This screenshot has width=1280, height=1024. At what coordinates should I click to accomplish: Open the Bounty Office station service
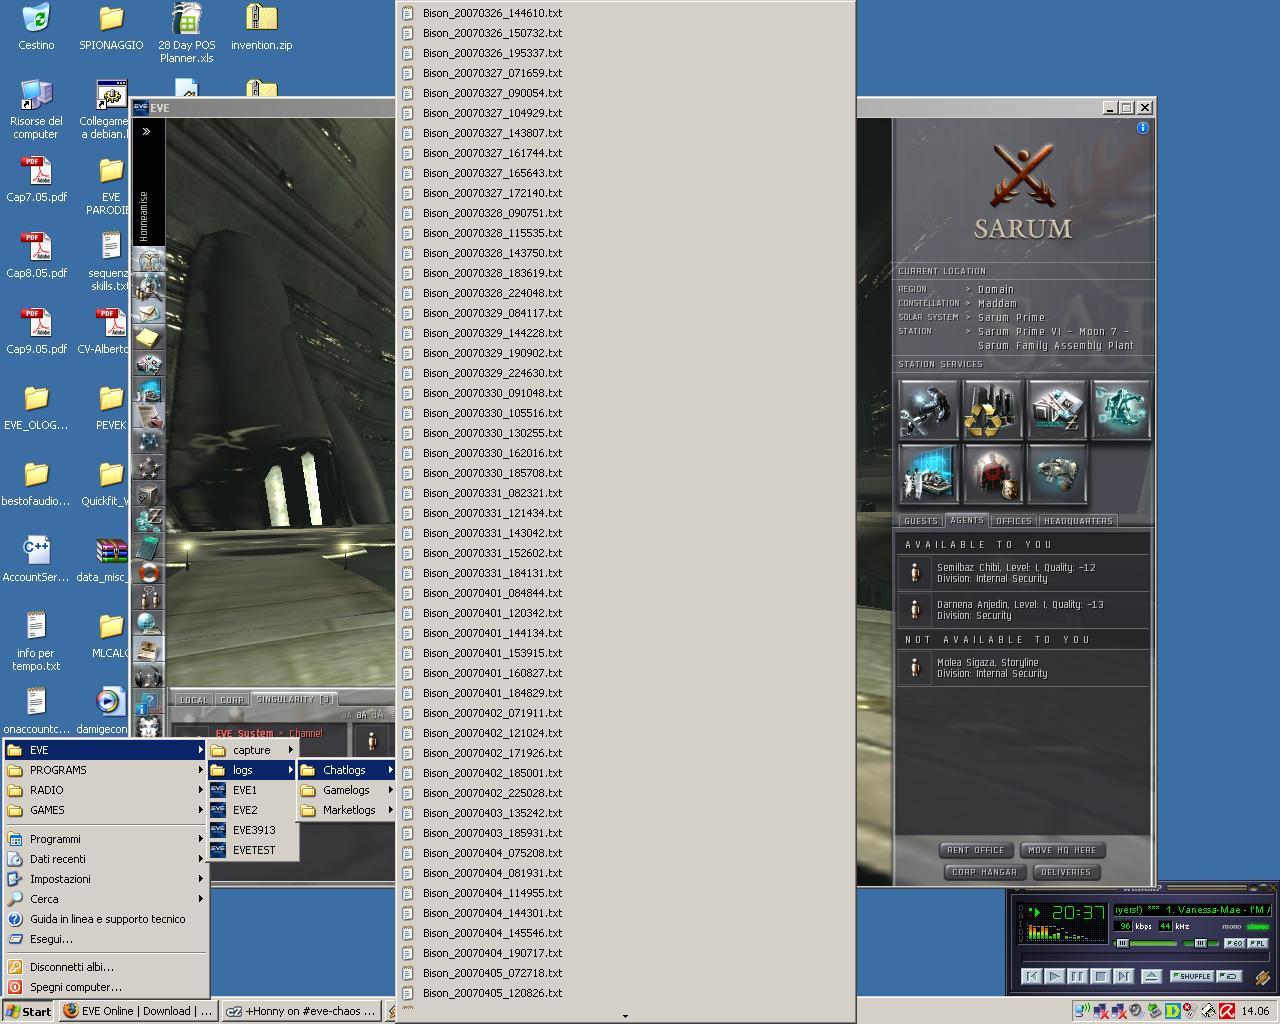(993, 473)
